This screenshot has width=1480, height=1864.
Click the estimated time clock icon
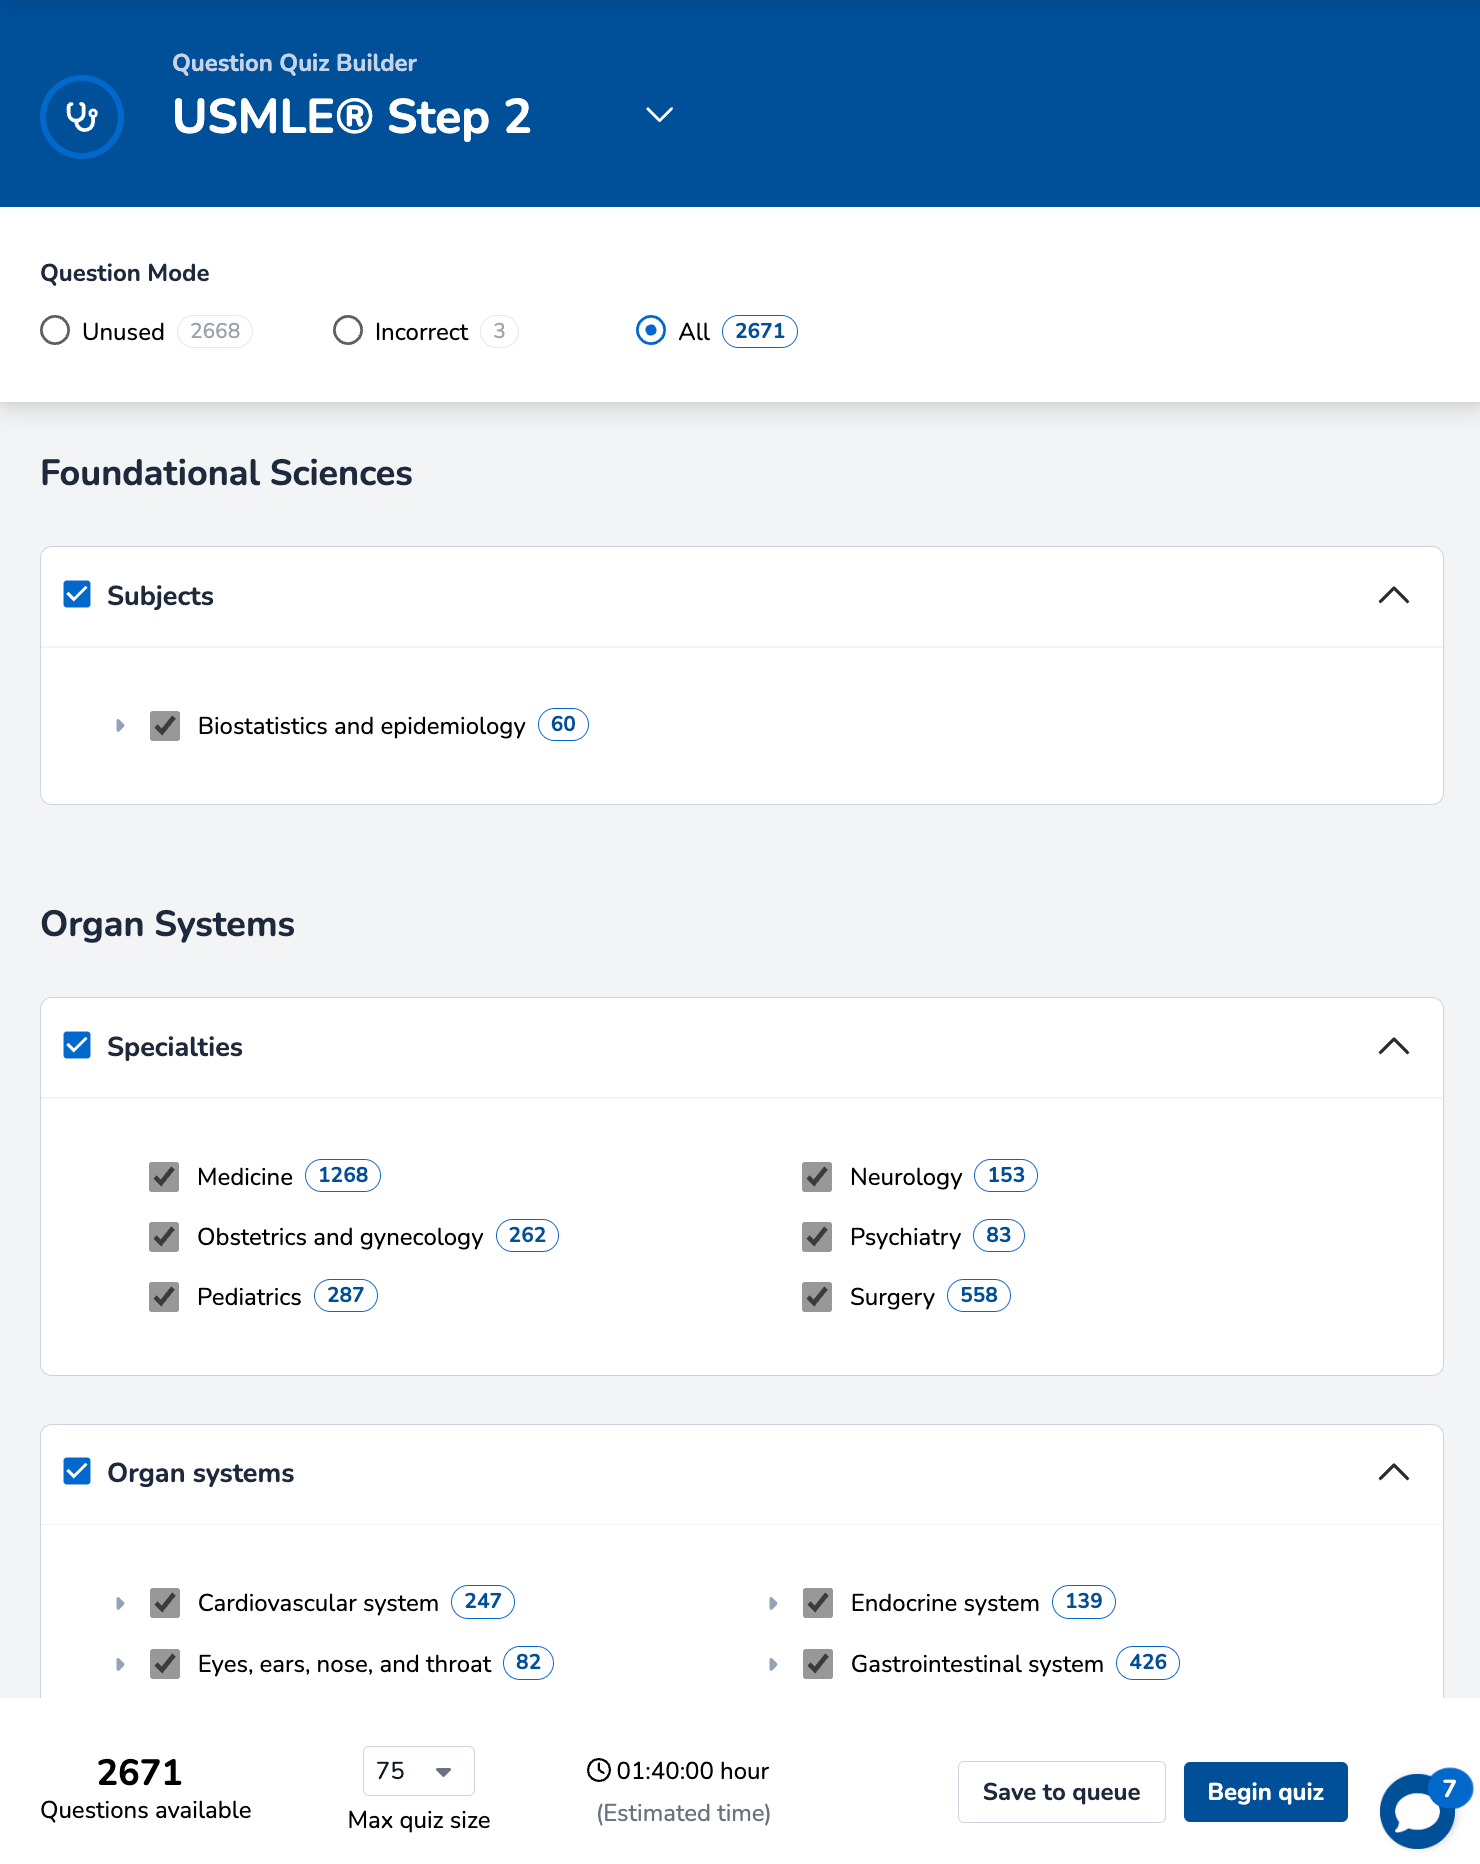(x=598, y=1770)
